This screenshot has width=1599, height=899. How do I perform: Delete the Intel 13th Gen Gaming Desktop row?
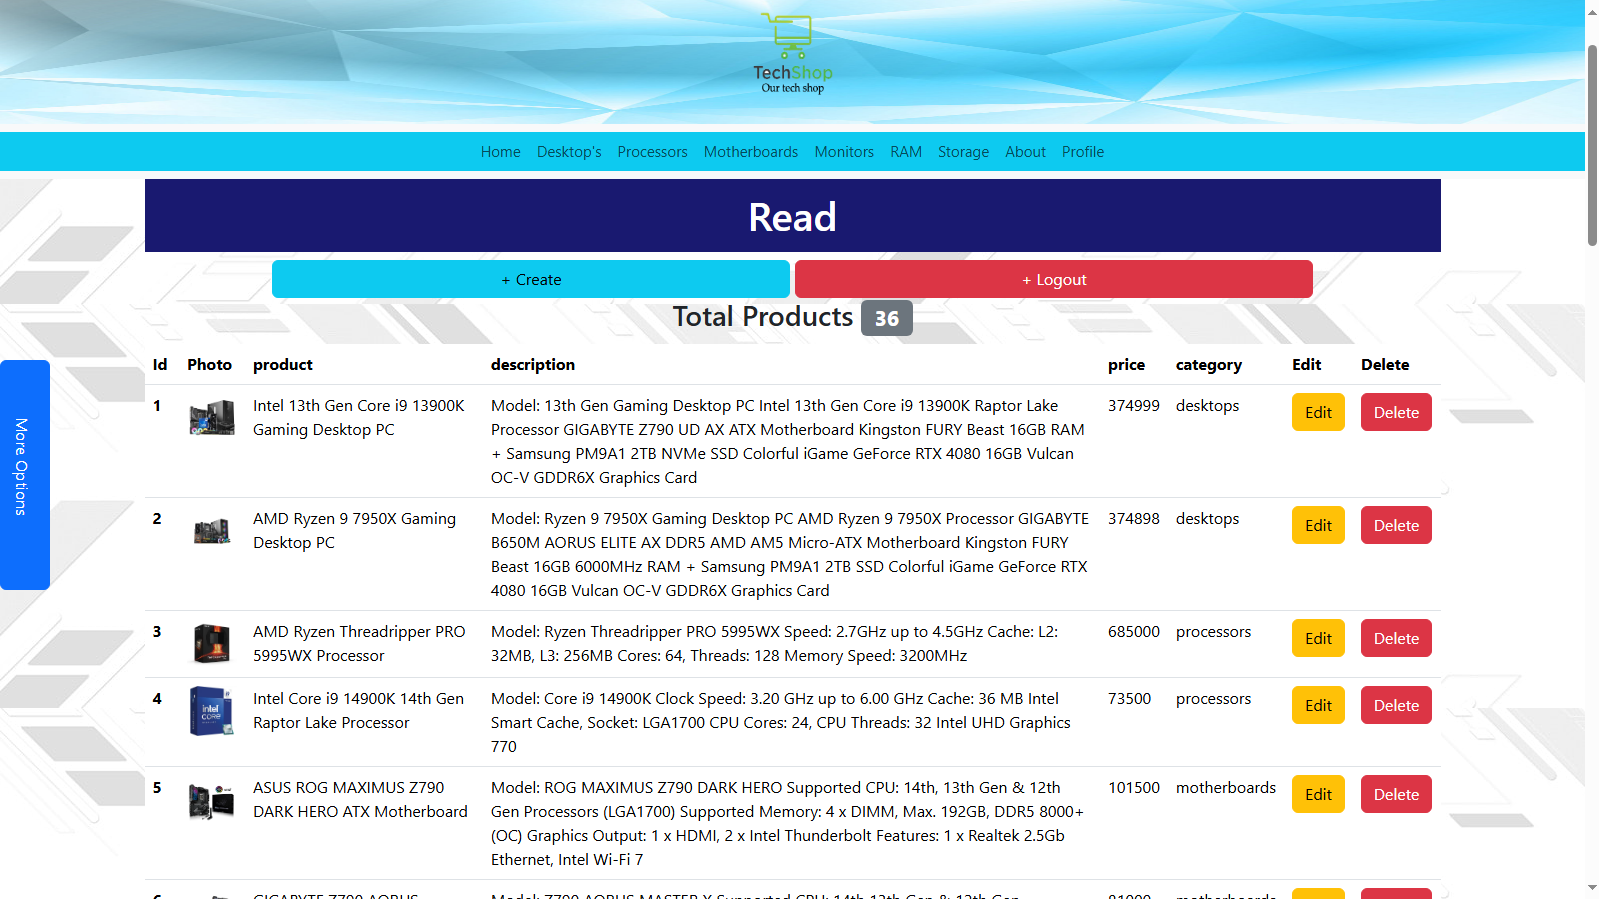point(1396,412)
